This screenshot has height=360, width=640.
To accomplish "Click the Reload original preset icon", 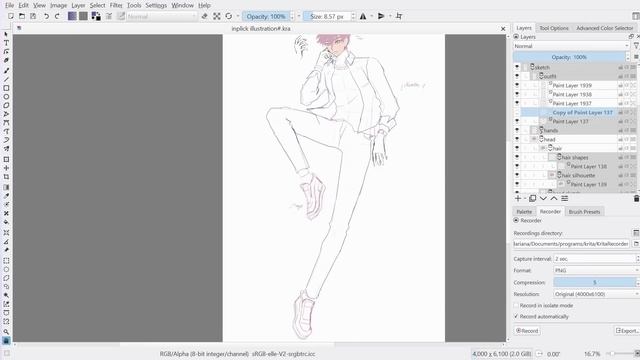I will tap(229, 16).
